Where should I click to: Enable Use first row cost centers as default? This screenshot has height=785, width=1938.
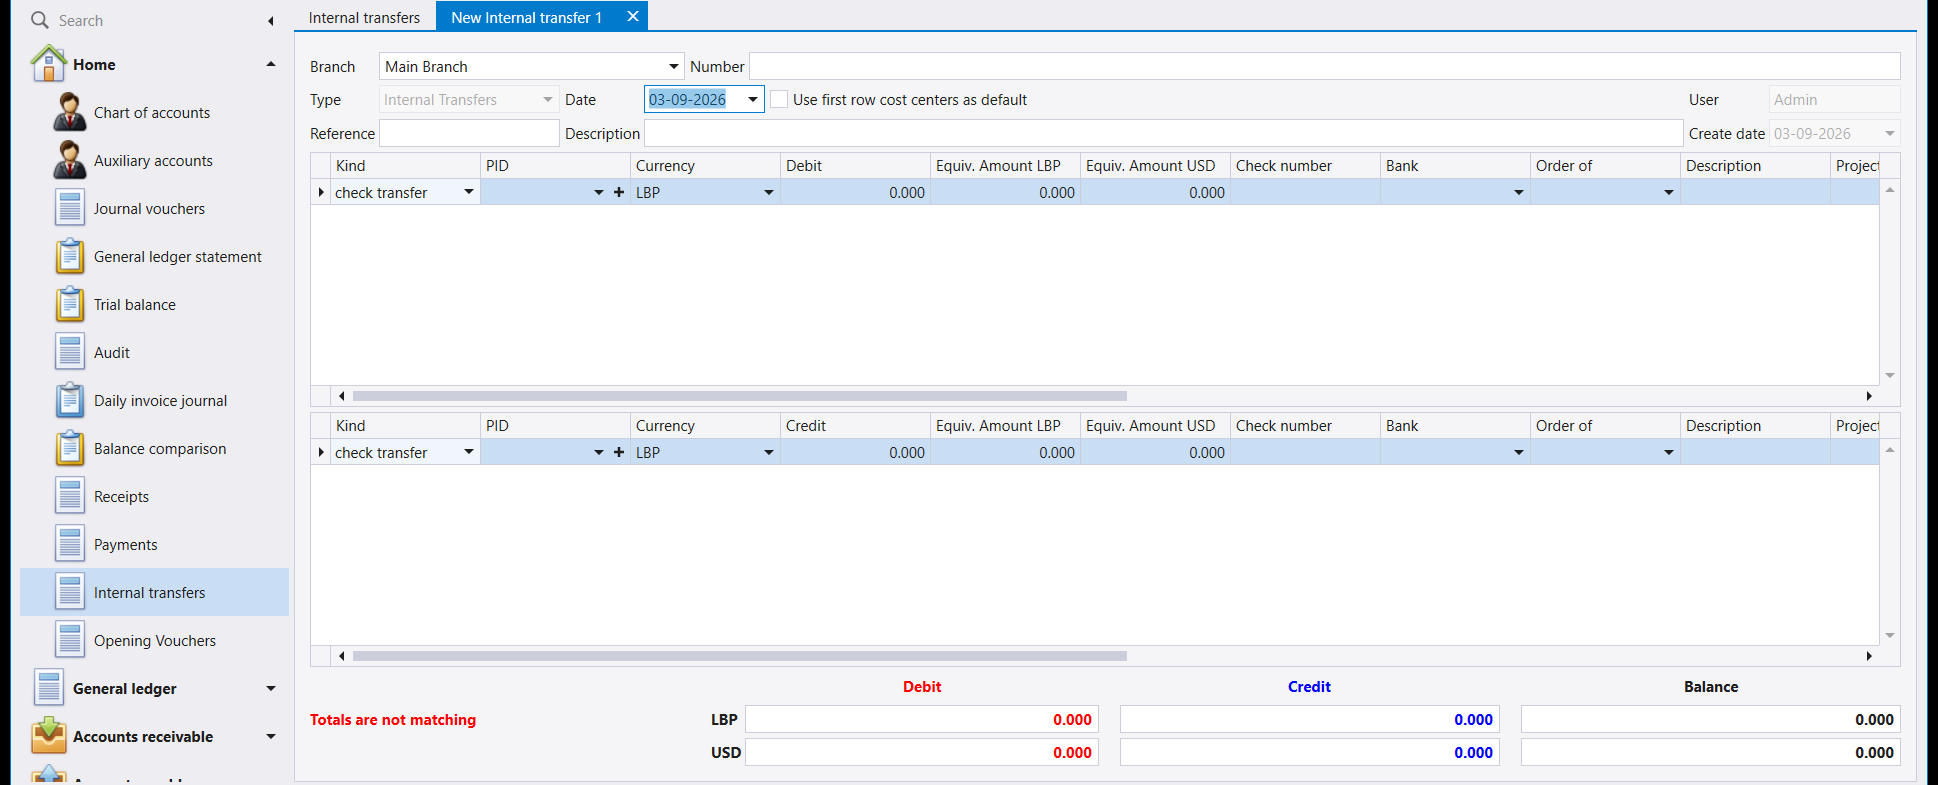779,100
